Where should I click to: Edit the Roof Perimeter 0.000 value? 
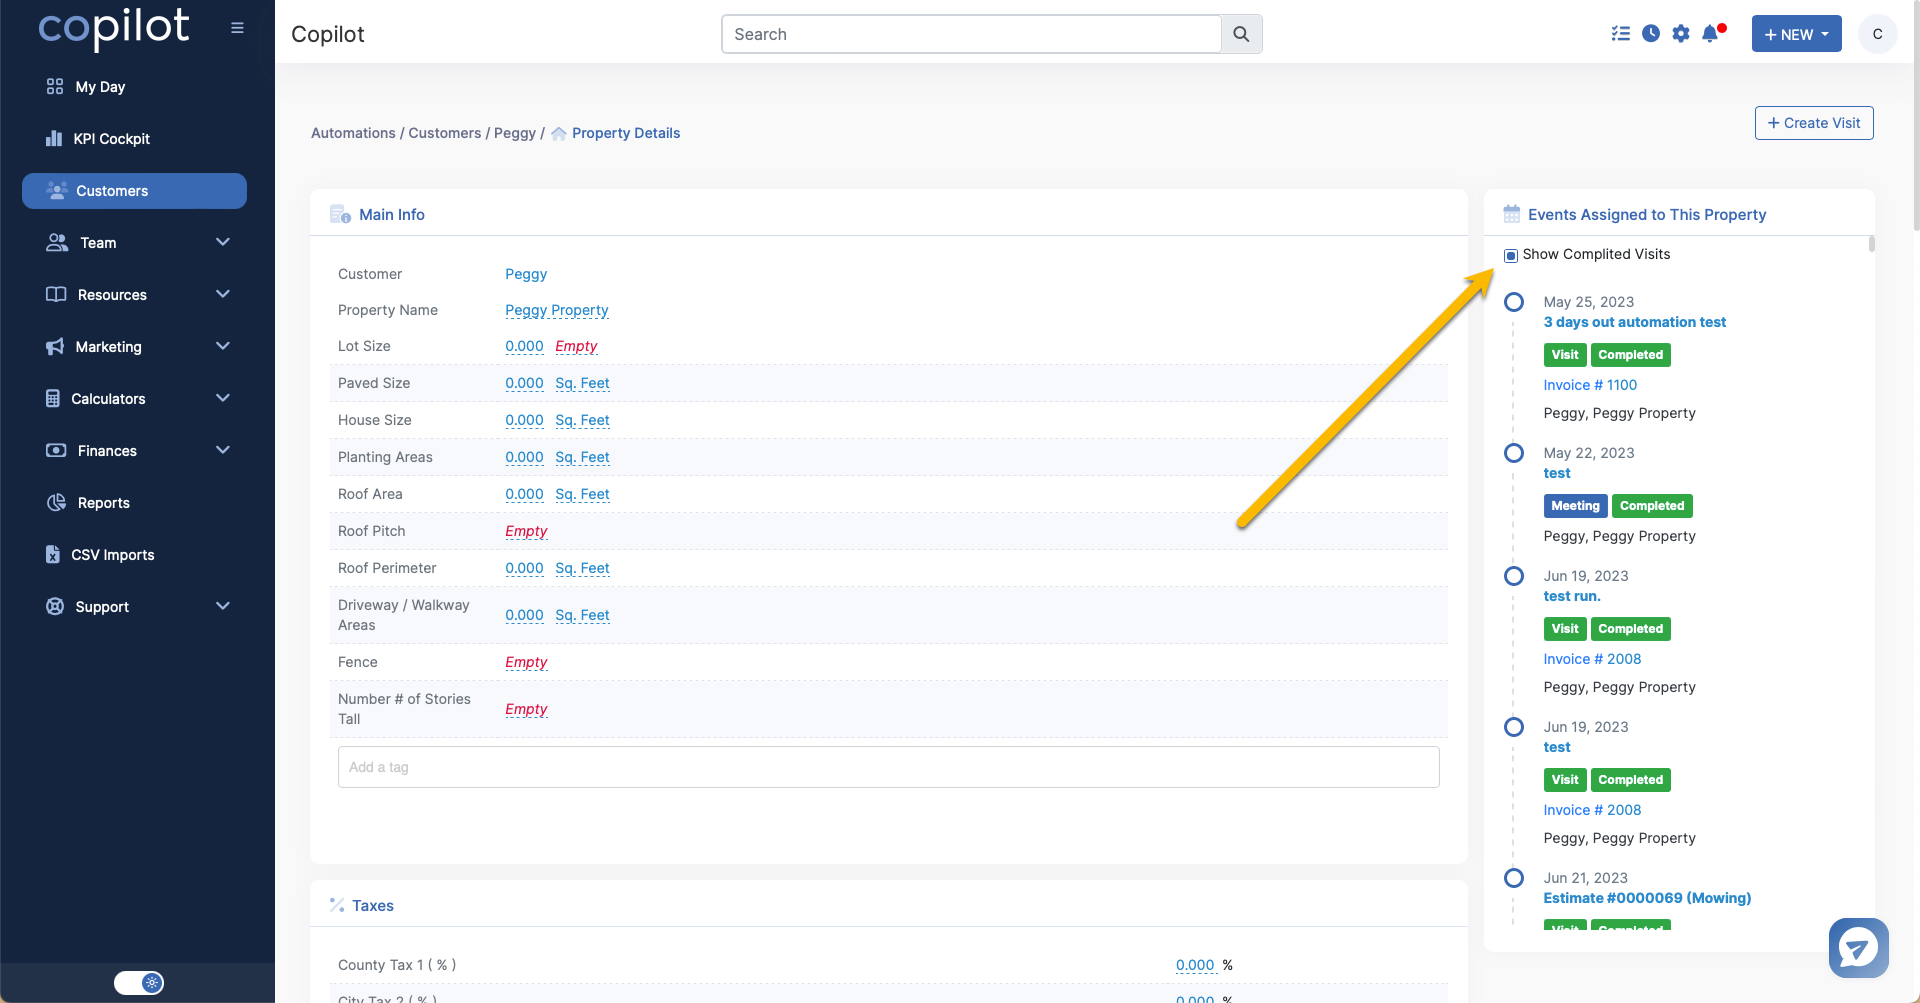pyautogui.click(x=524, y=568)
